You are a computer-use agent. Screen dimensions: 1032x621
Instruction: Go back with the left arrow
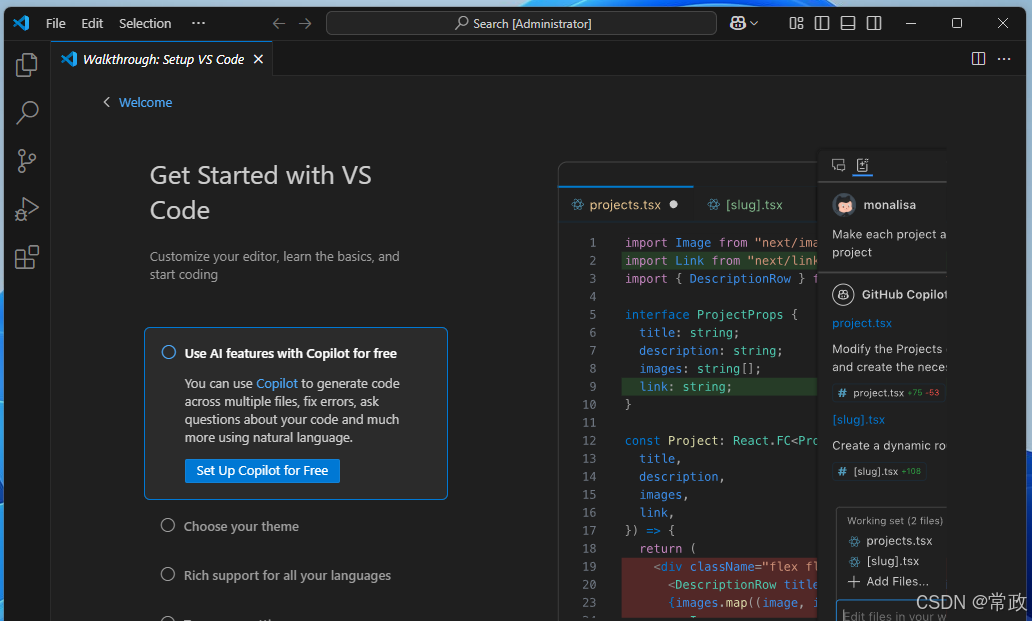pyautogui.click(x=279, y=24)
